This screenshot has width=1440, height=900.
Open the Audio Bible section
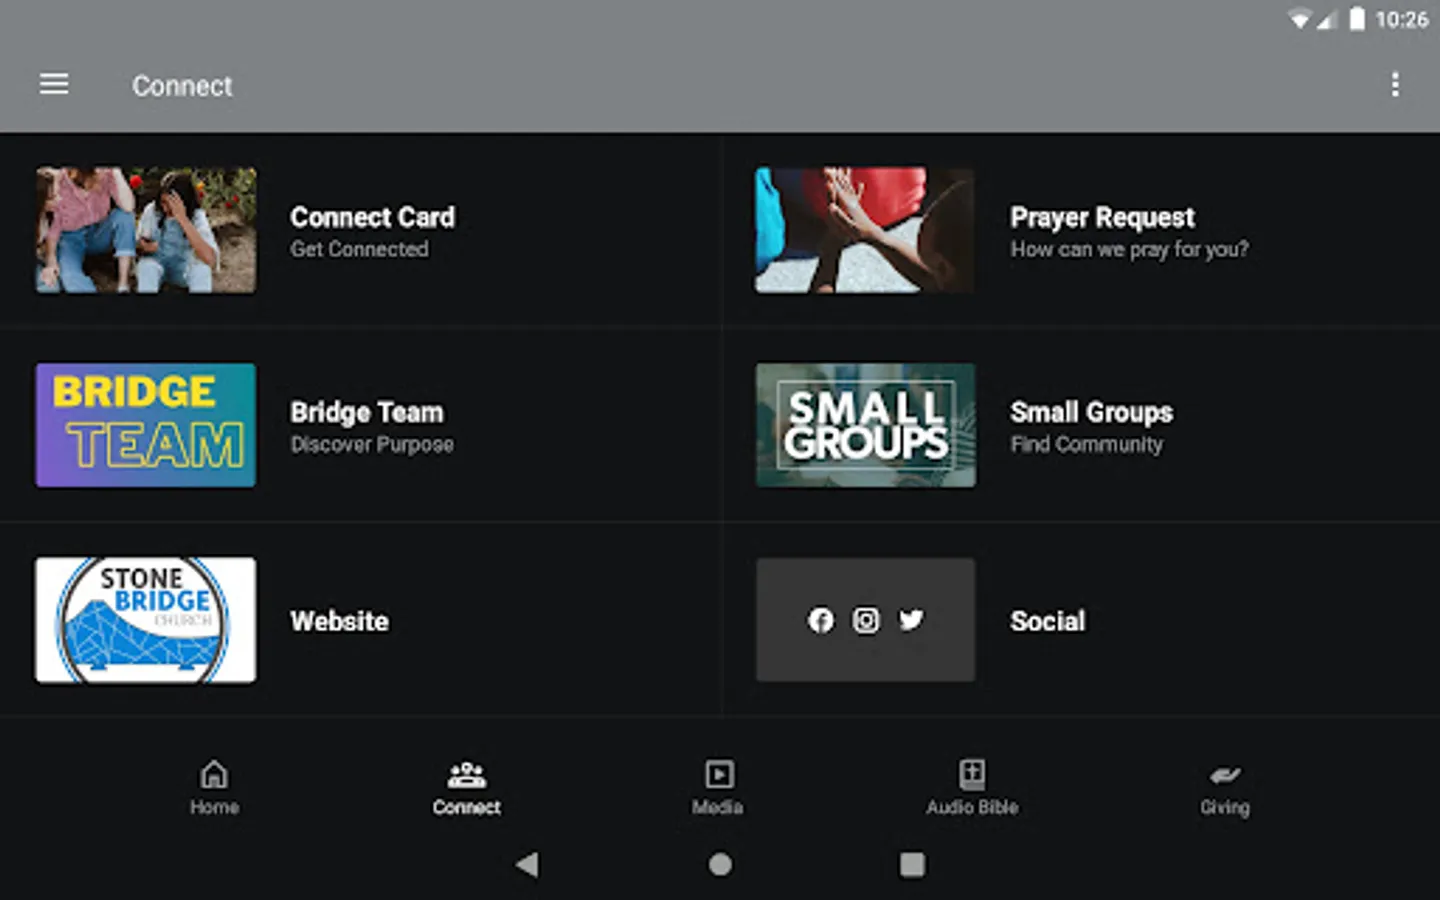pyautogui.click(x=971, y=787)
